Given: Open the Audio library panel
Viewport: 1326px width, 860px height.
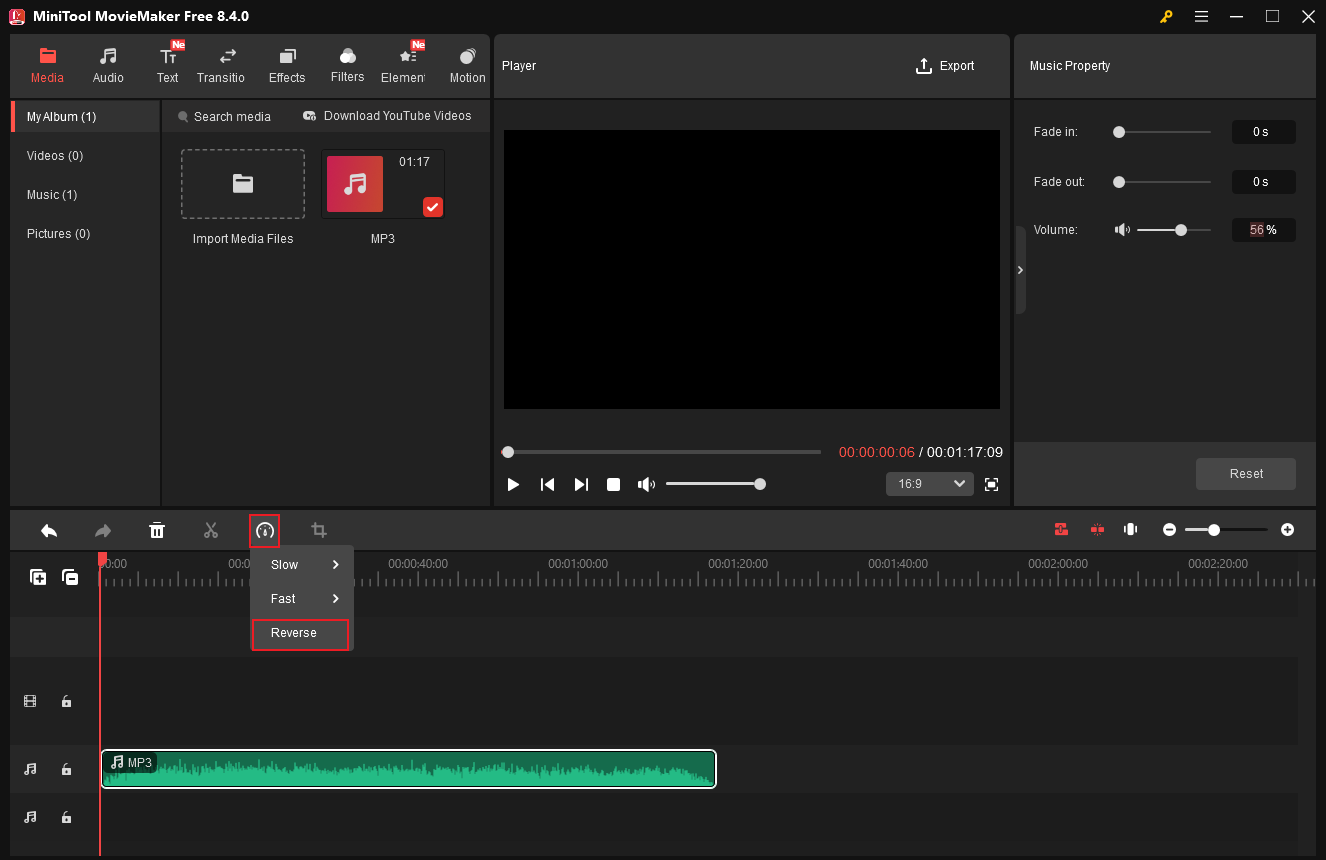Looking at the screenshot, I should [x=107, y=62].
